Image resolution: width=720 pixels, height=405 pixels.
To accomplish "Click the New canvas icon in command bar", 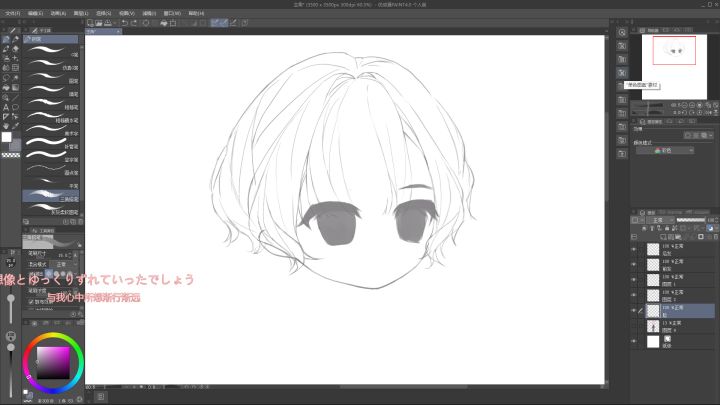I will 90,22.
